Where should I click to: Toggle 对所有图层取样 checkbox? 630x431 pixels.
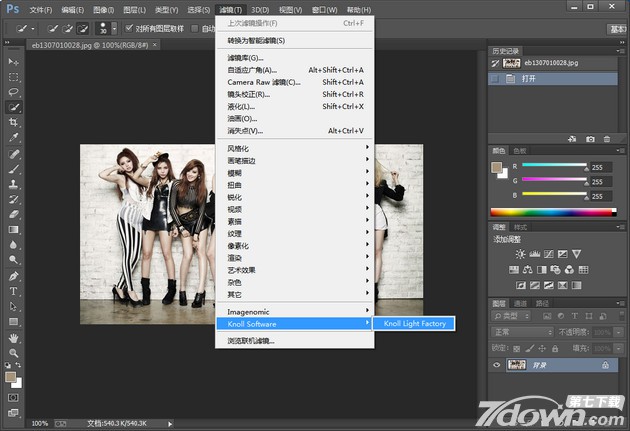click(129, 29)
